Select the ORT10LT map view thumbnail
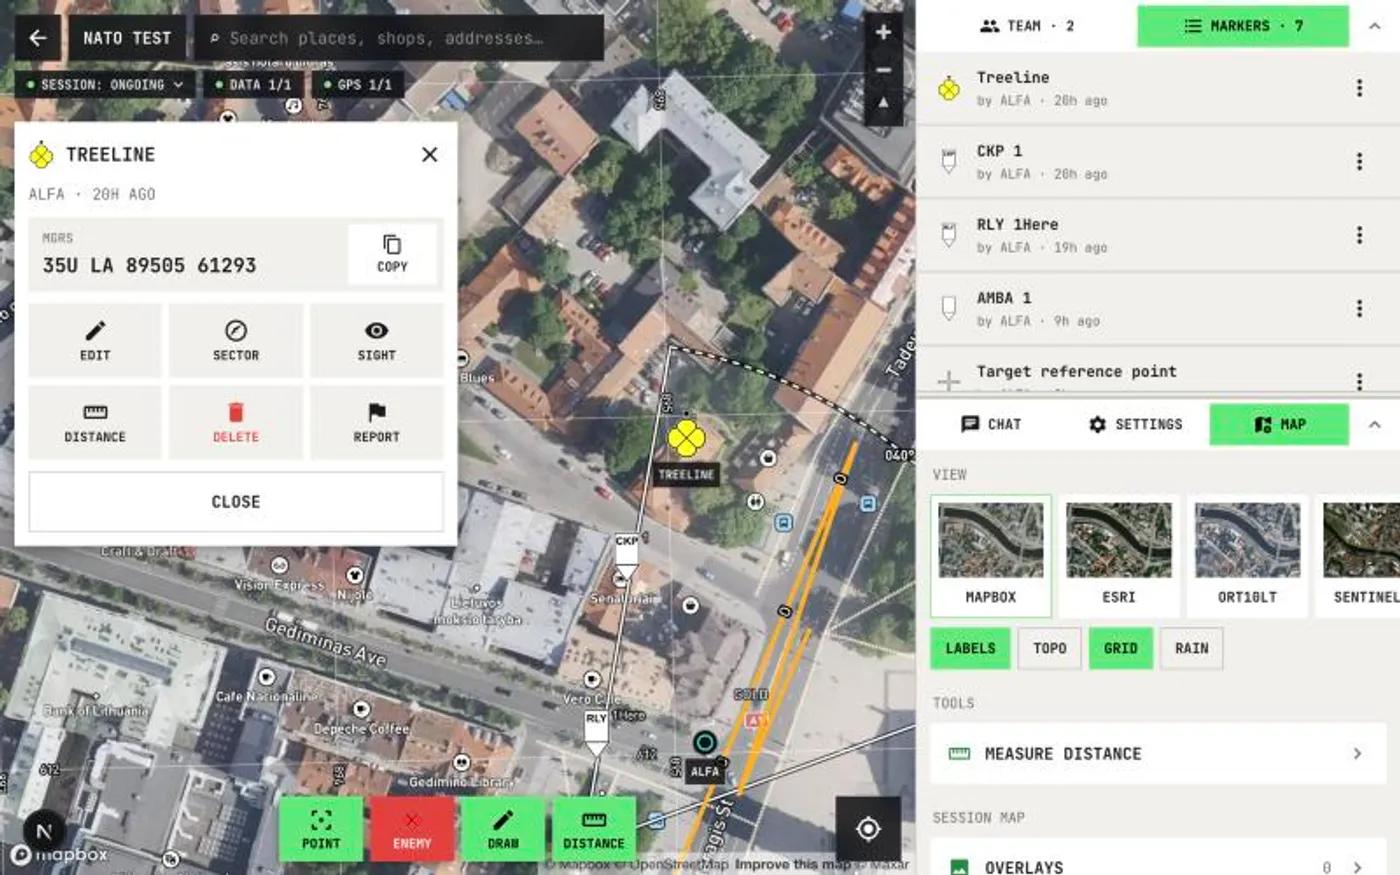The width and height of the screenshot is (1400, 875). click(x=1247, y=555)
